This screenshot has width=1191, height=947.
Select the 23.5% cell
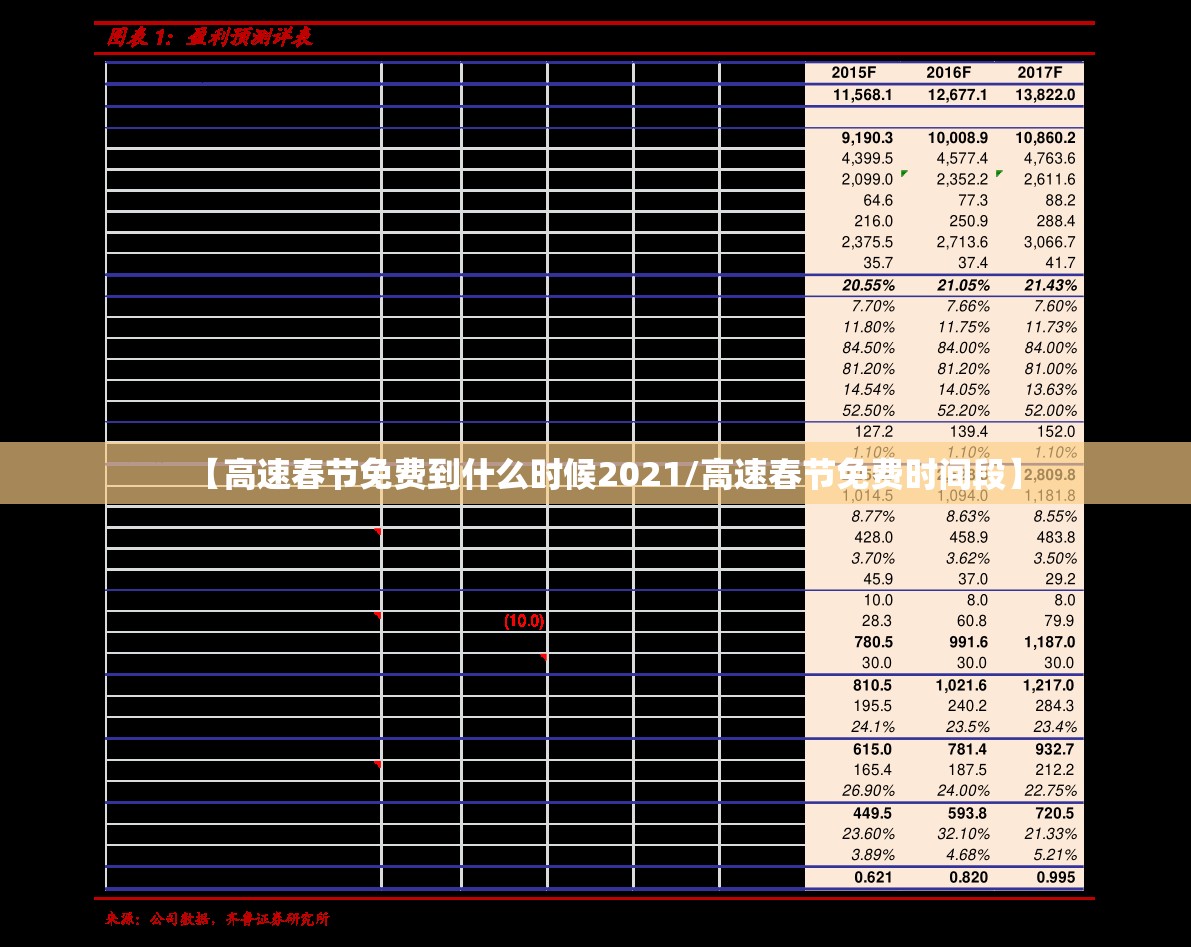point(968,727)
